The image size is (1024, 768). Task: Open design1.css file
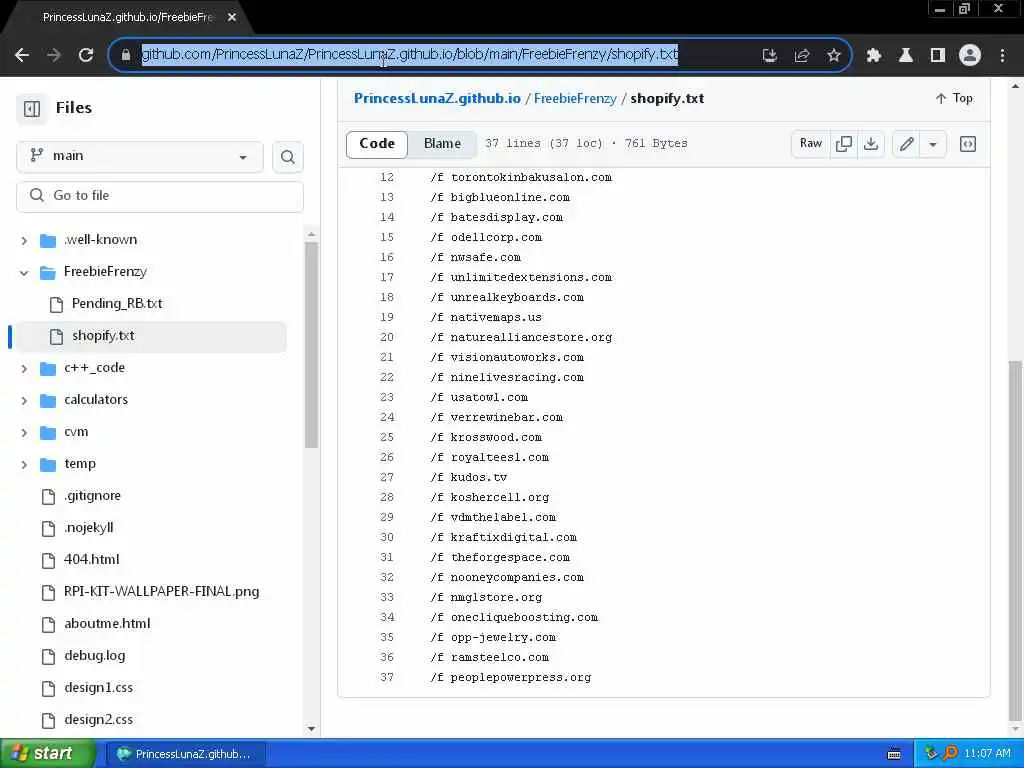point(98,688)
